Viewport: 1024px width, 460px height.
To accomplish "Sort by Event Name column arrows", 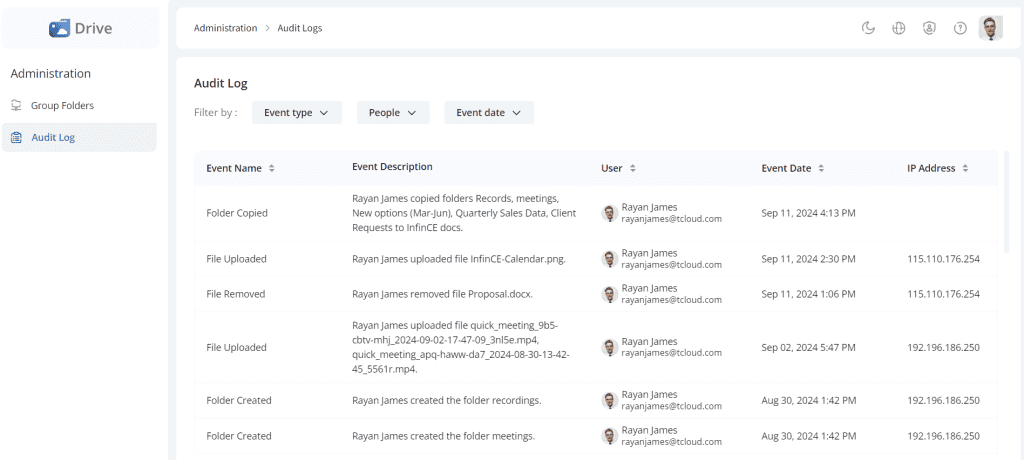I will pos(272,168).
